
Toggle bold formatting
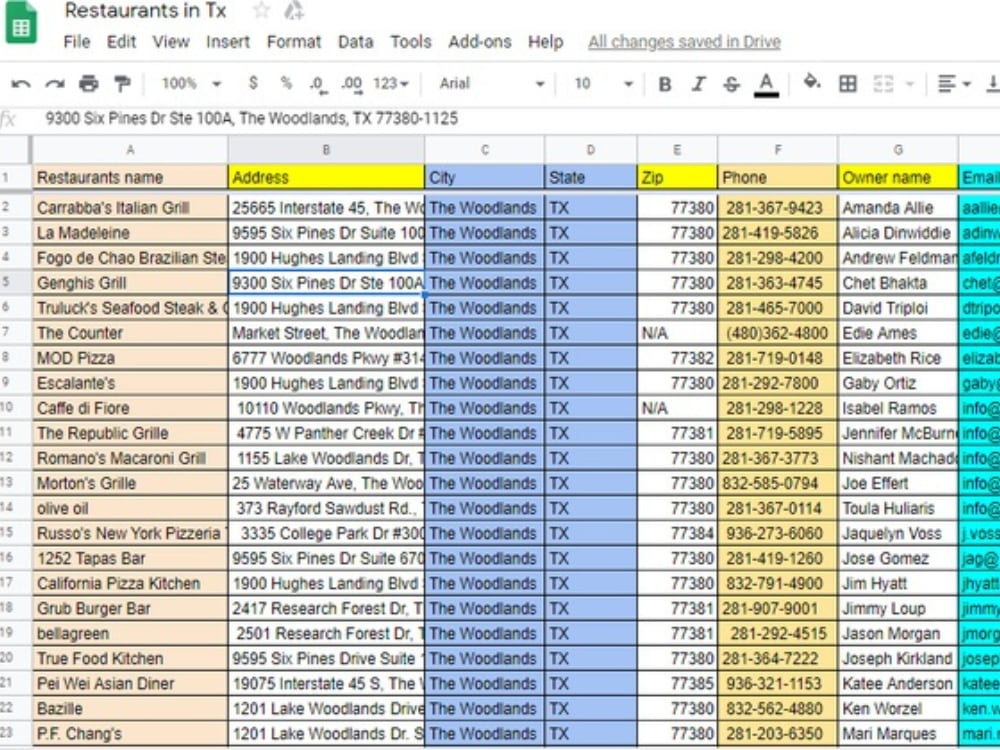[665, 84]
